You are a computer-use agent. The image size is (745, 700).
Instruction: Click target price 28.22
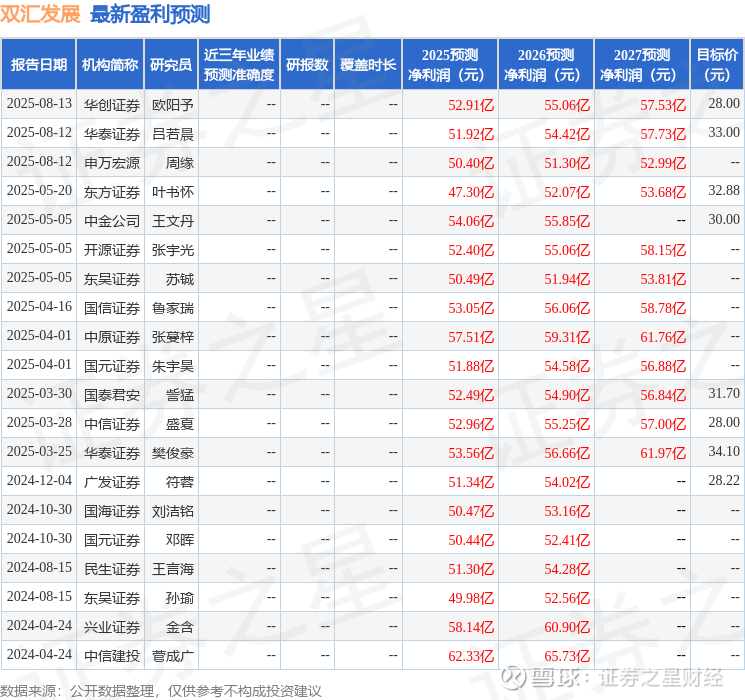pos(724,480)
